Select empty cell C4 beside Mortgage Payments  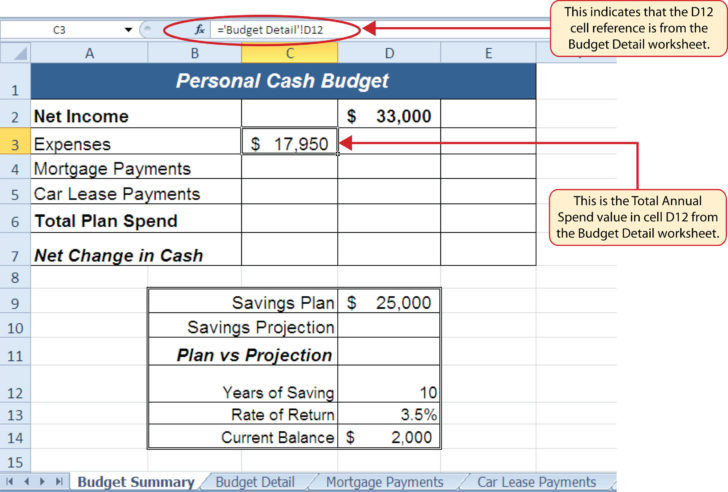pyautogui.click(x=290, y=167)
